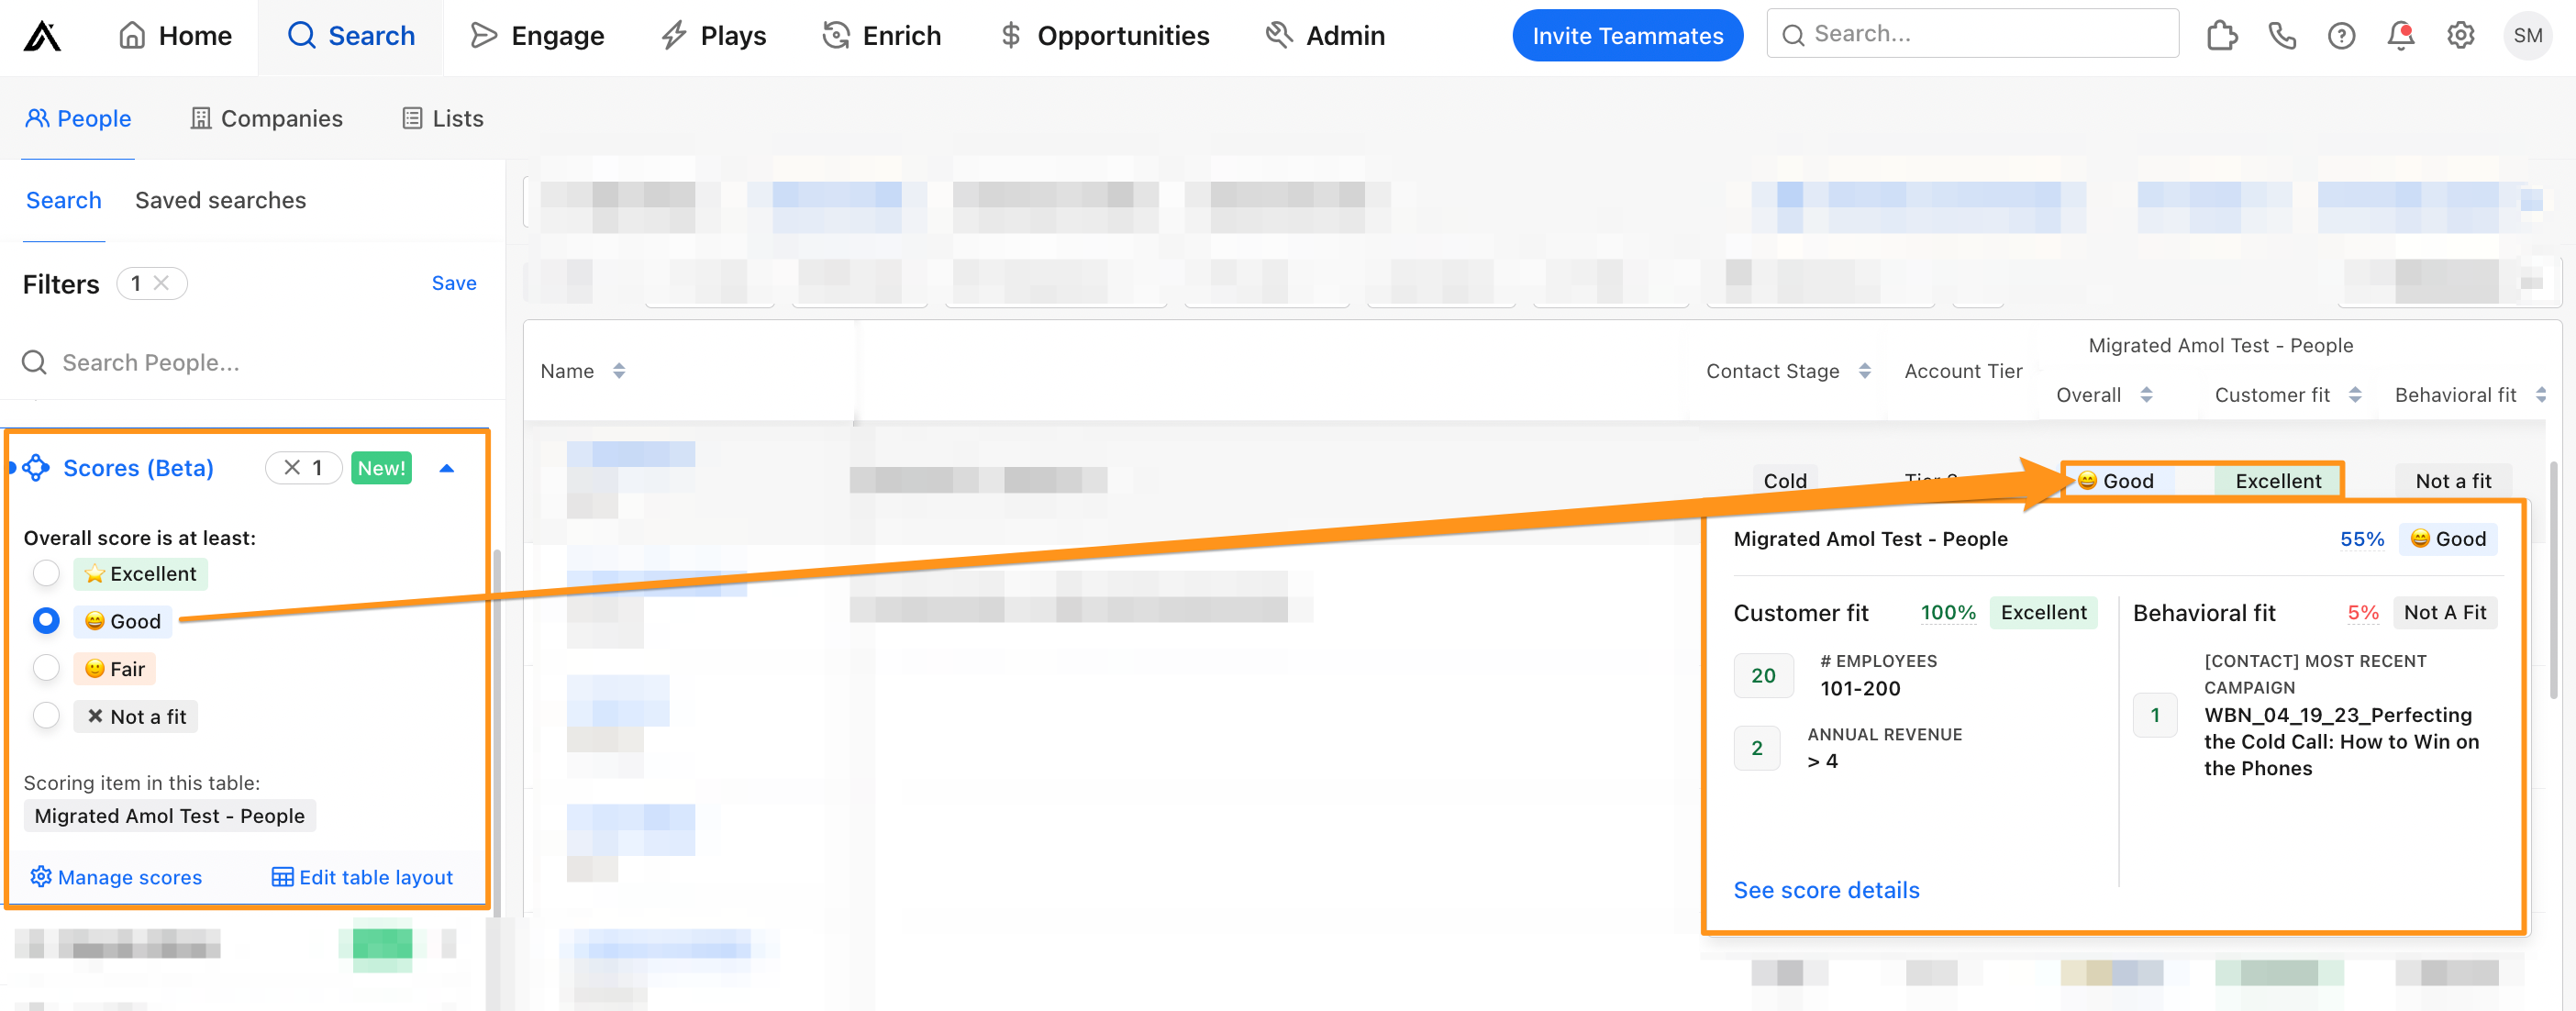
Task: Click the thumbs-up feedback icon
Action: pos(2222,35)
